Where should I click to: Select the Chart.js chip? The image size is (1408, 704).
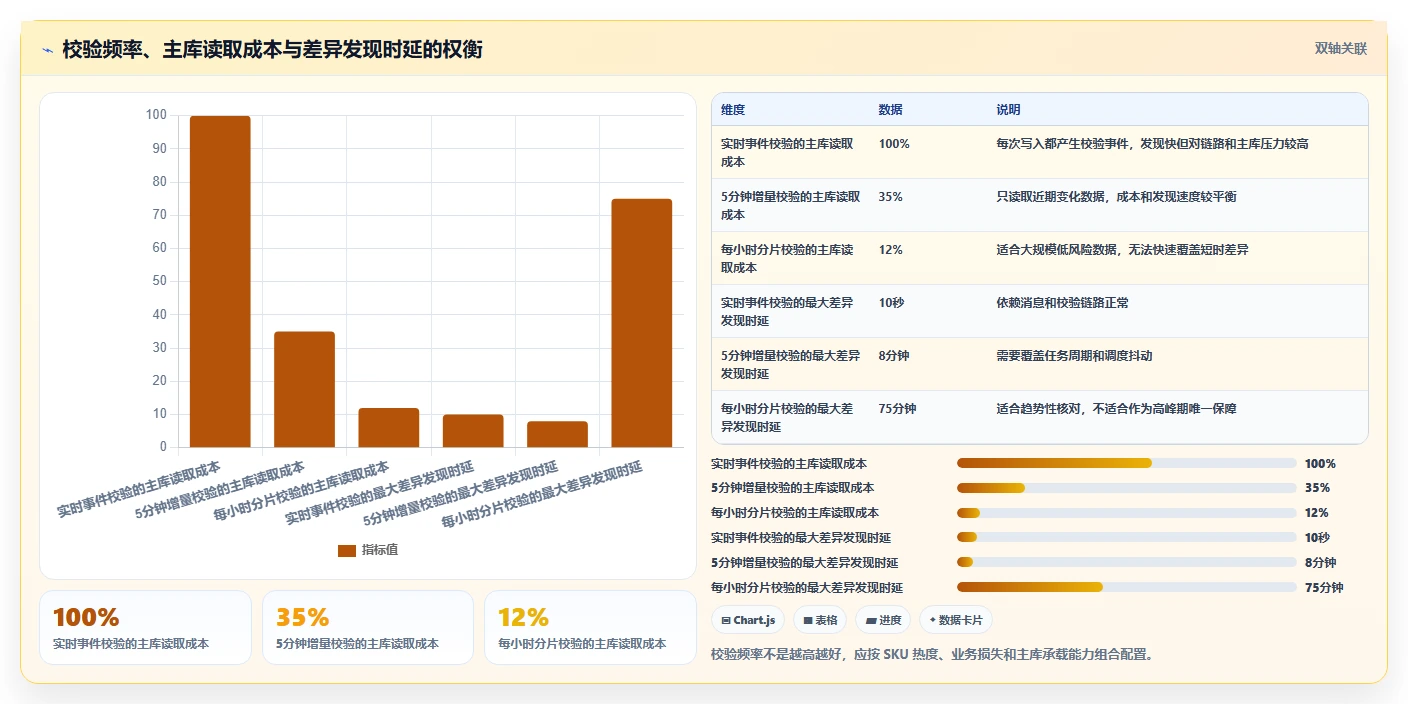748,620
